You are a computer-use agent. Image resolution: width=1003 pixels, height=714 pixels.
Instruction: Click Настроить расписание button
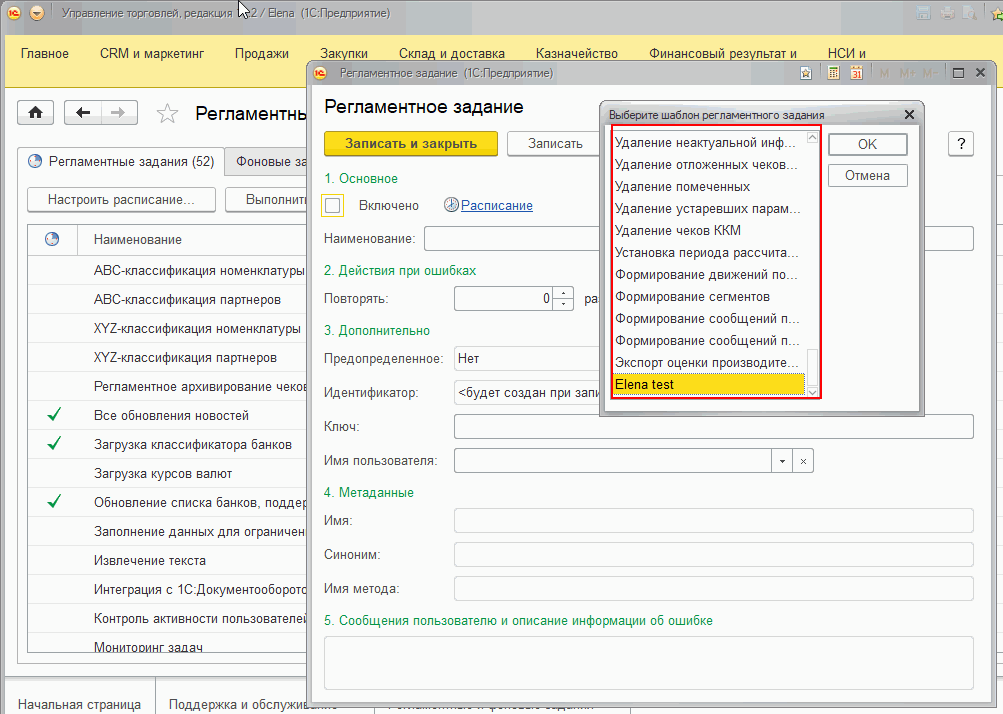[x=122, y=200]
